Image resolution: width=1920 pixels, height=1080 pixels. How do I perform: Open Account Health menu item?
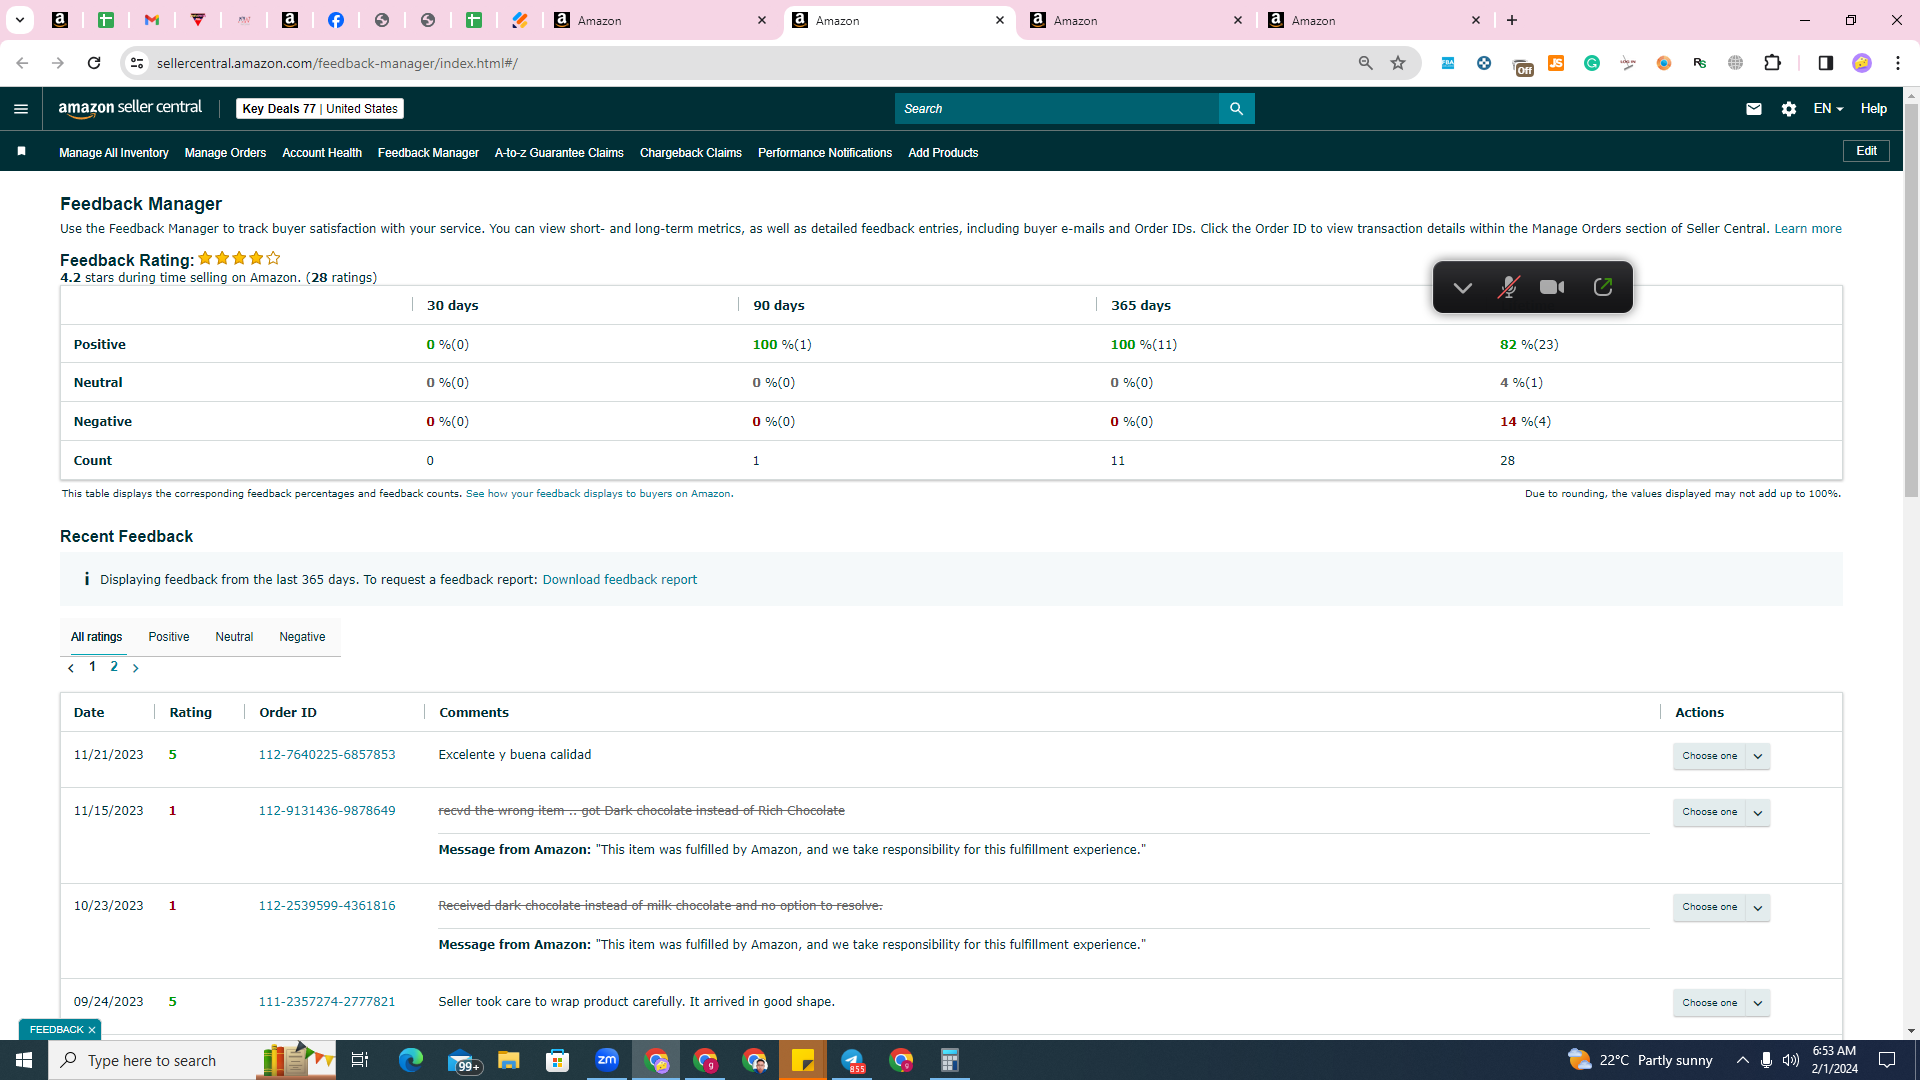322,153
